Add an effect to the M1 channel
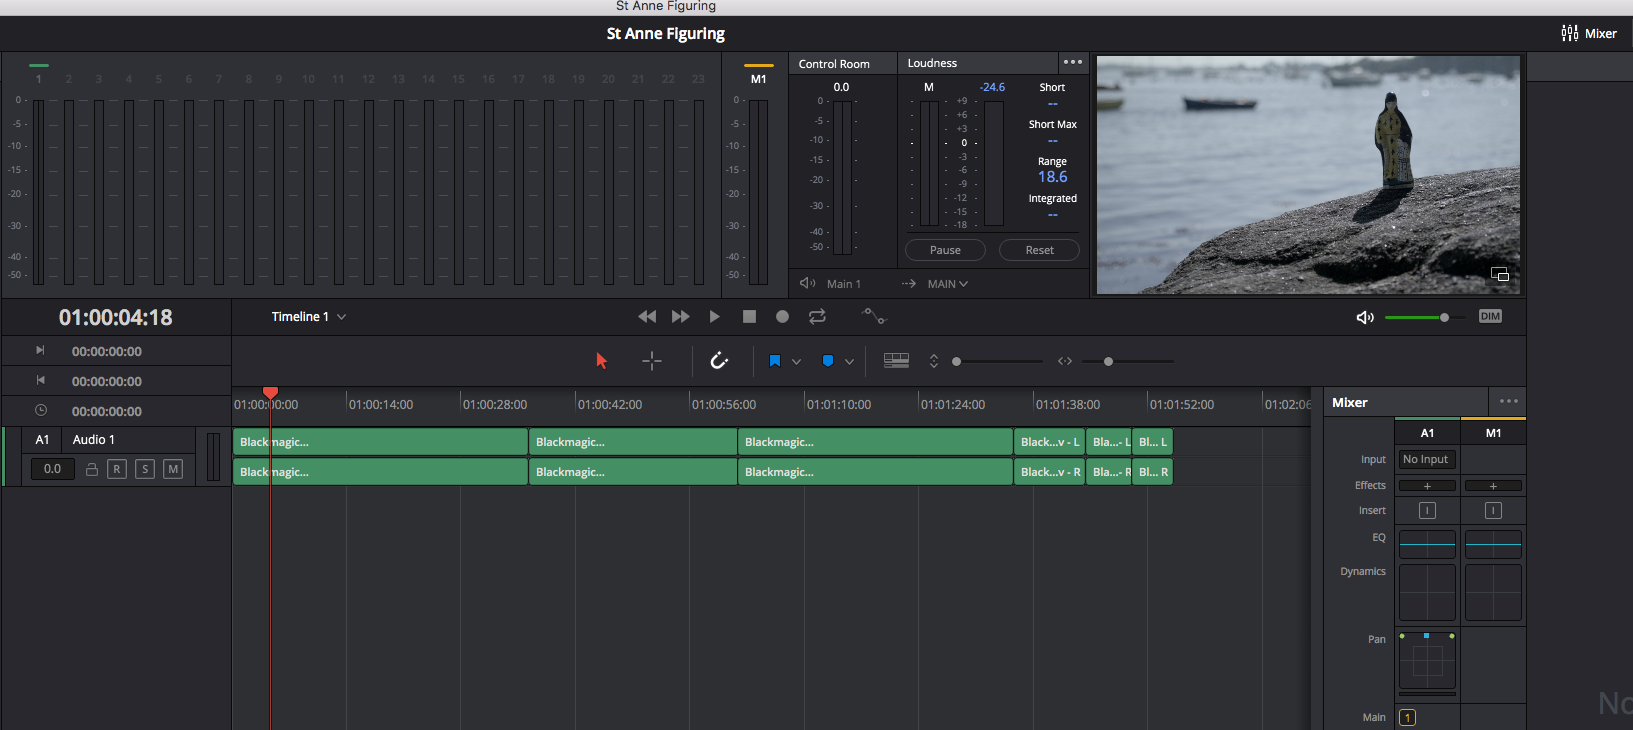 (1493, 486)
